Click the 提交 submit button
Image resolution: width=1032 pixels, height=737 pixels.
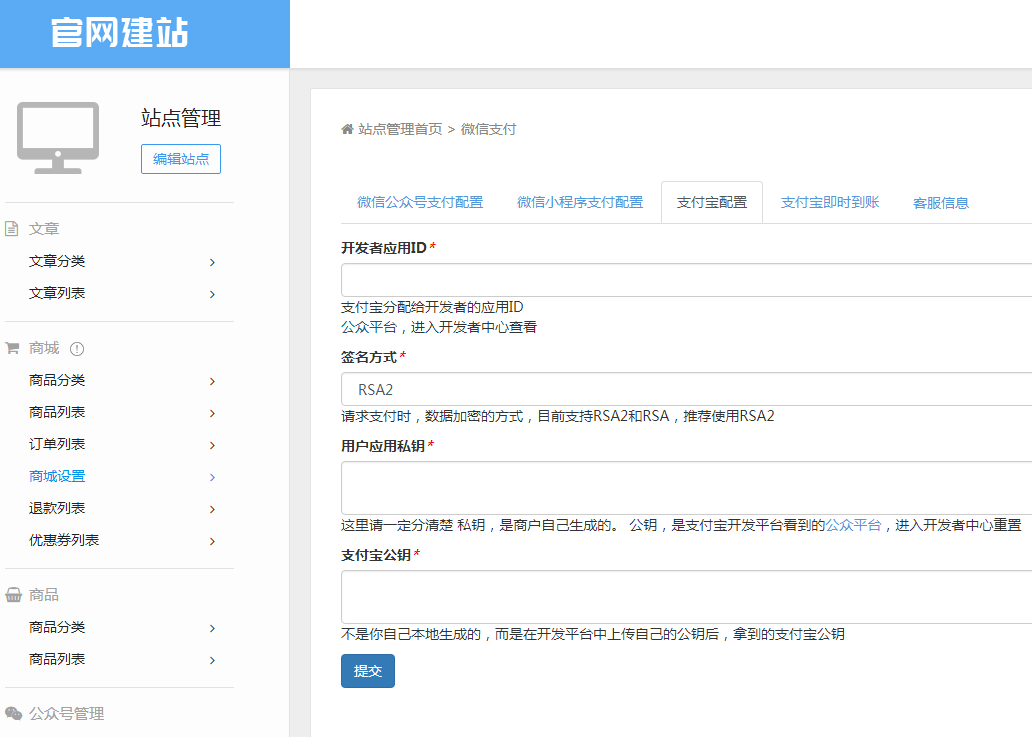(x=367, y=671)
